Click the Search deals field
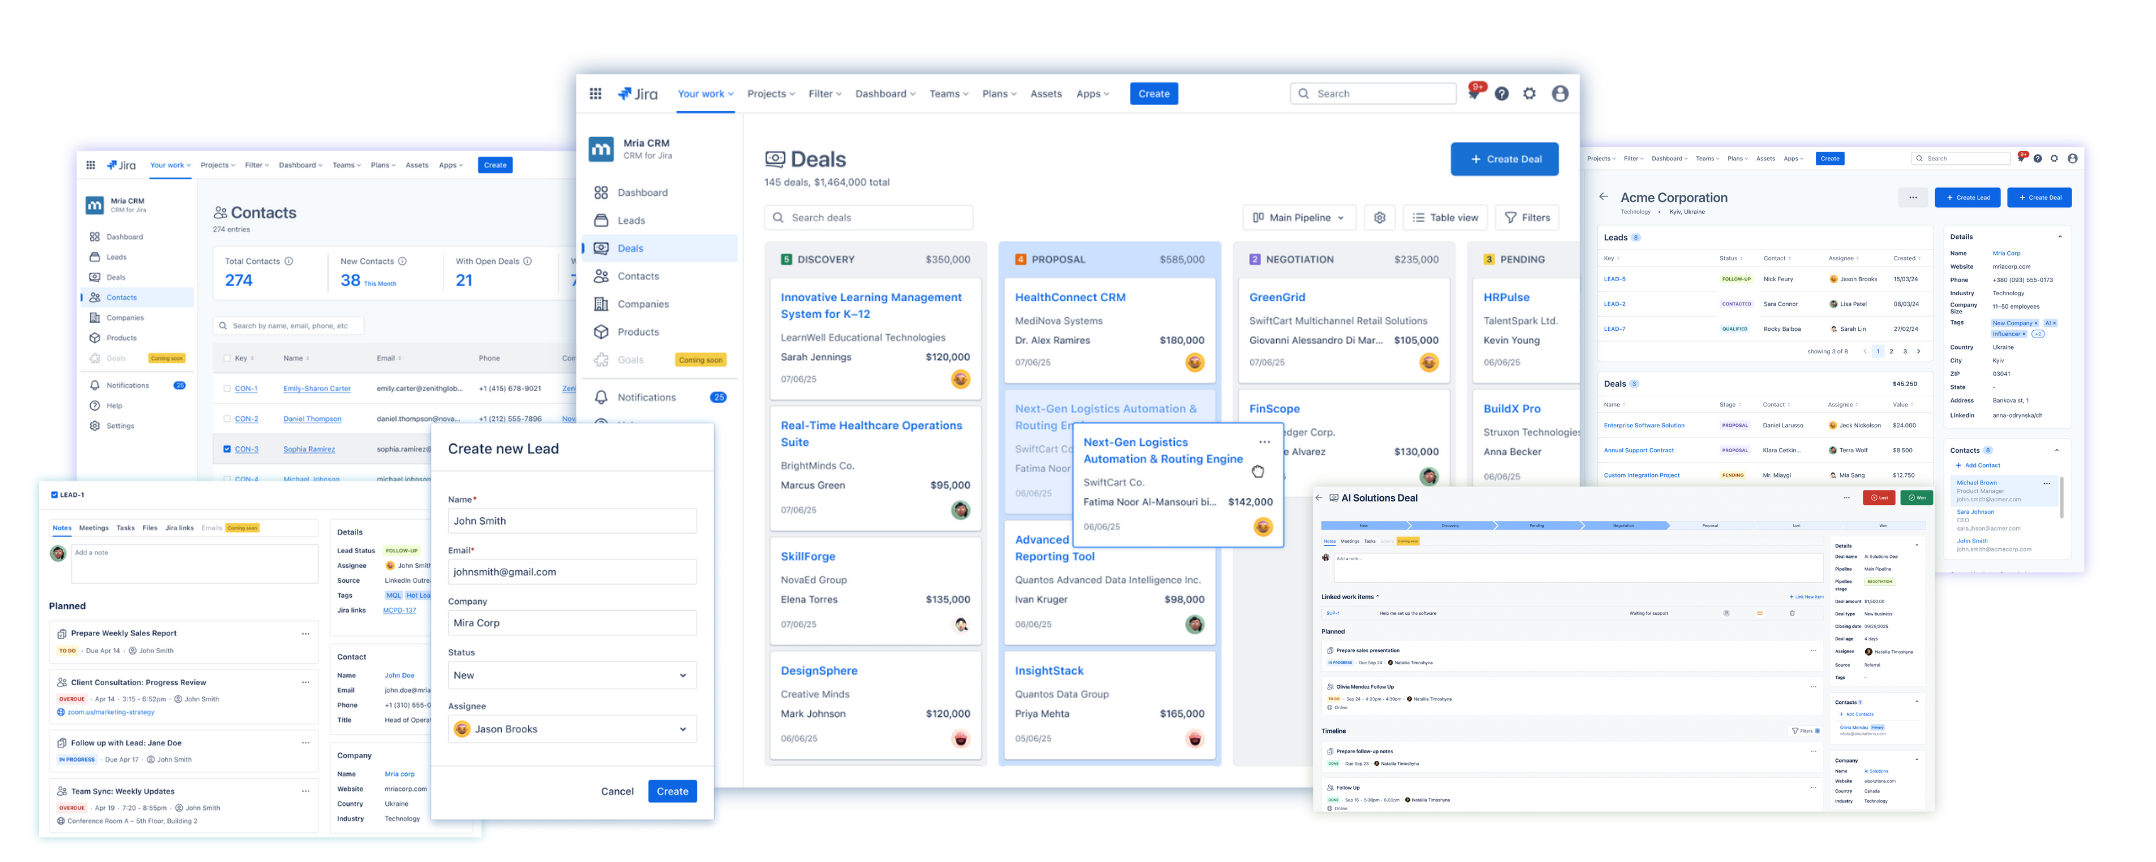The height and width of the screenshot is (862, 2156). tap(869, 218)
